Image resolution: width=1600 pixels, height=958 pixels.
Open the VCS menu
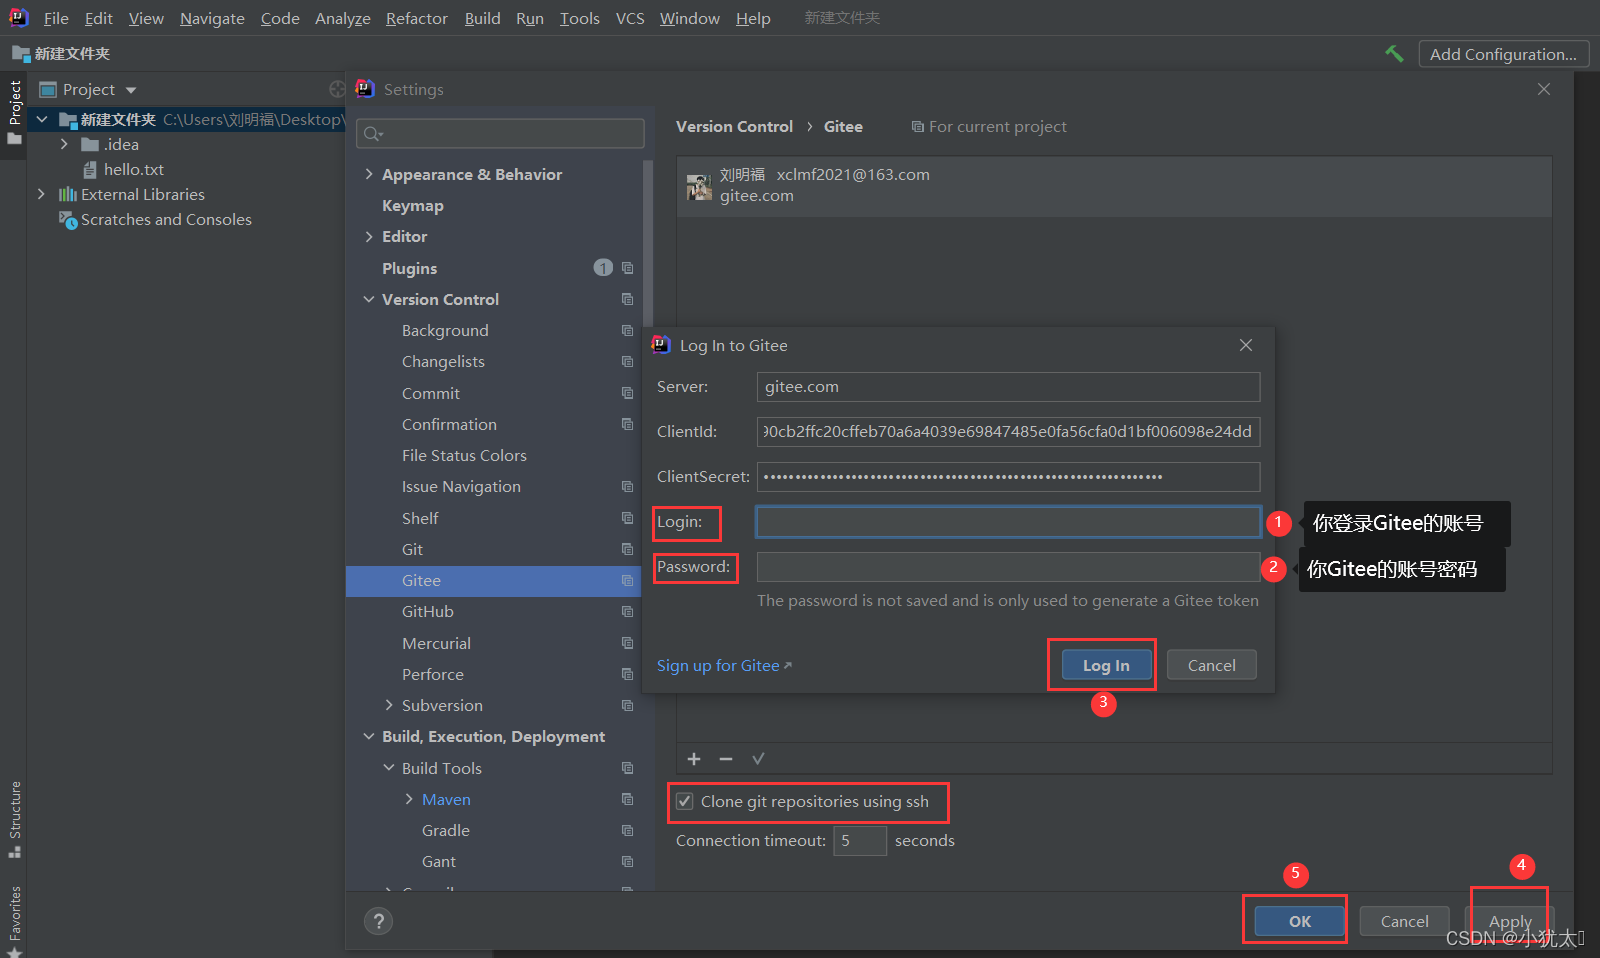click(x=630, y=18)
